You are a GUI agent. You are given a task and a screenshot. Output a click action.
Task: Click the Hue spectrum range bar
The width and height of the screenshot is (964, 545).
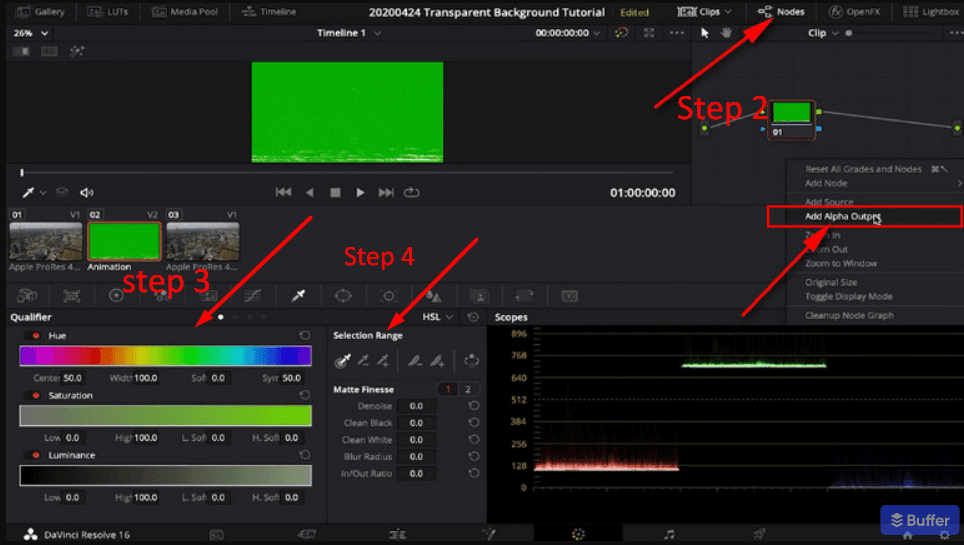[x=165, y=356]
